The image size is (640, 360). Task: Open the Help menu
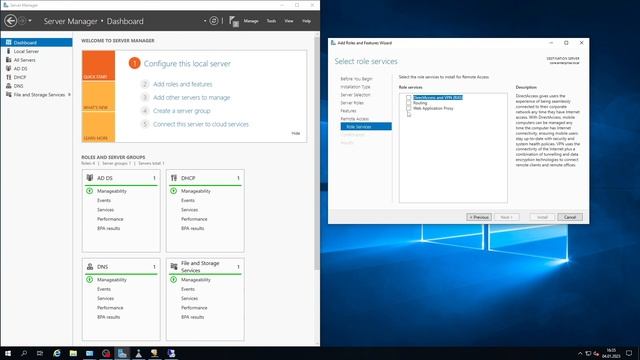click(306, 21)
